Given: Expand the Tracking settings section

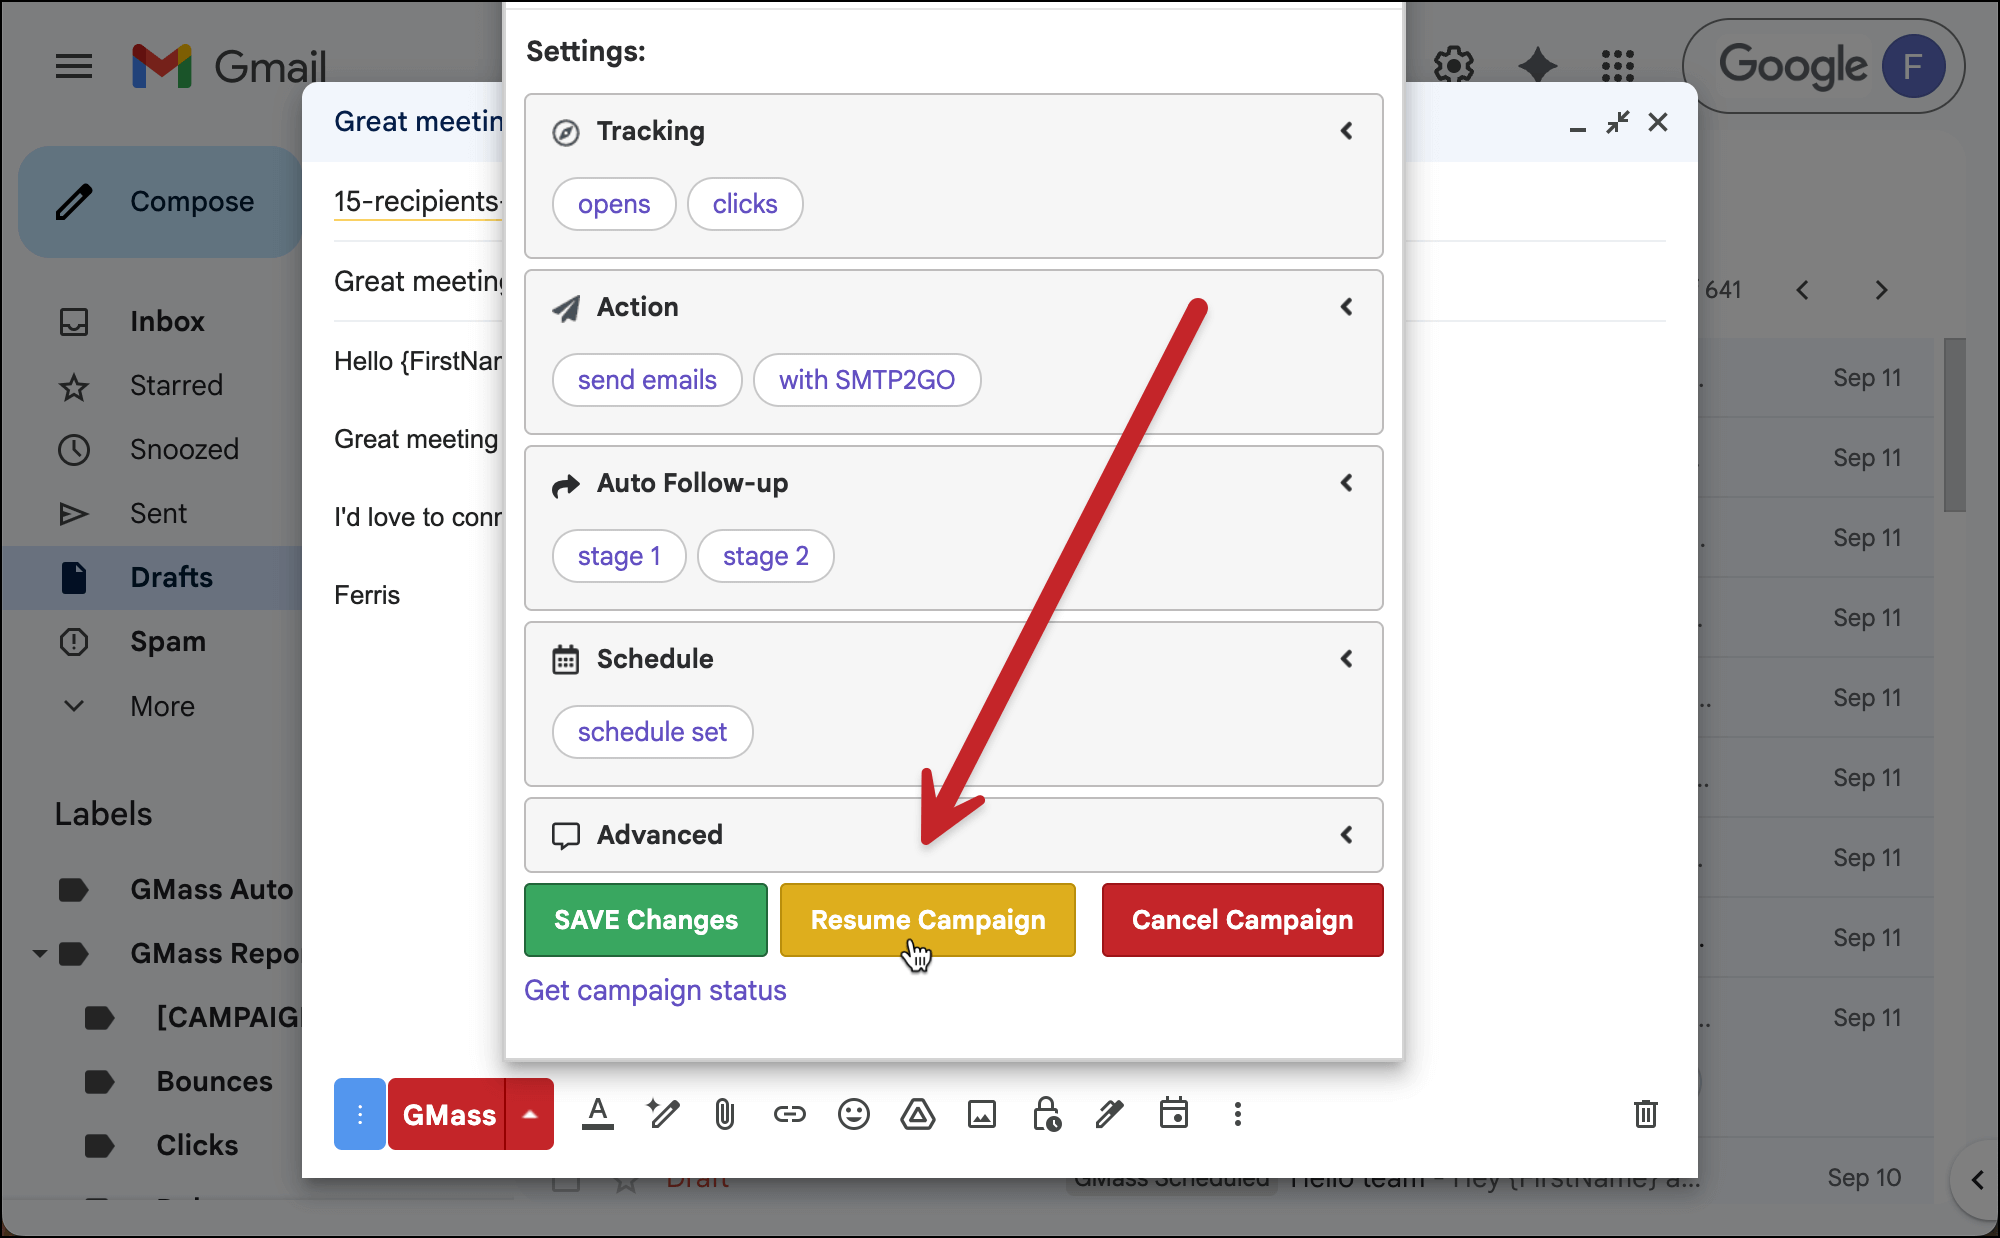Looking at the screenshot, I should click(x=1346, y=131).
